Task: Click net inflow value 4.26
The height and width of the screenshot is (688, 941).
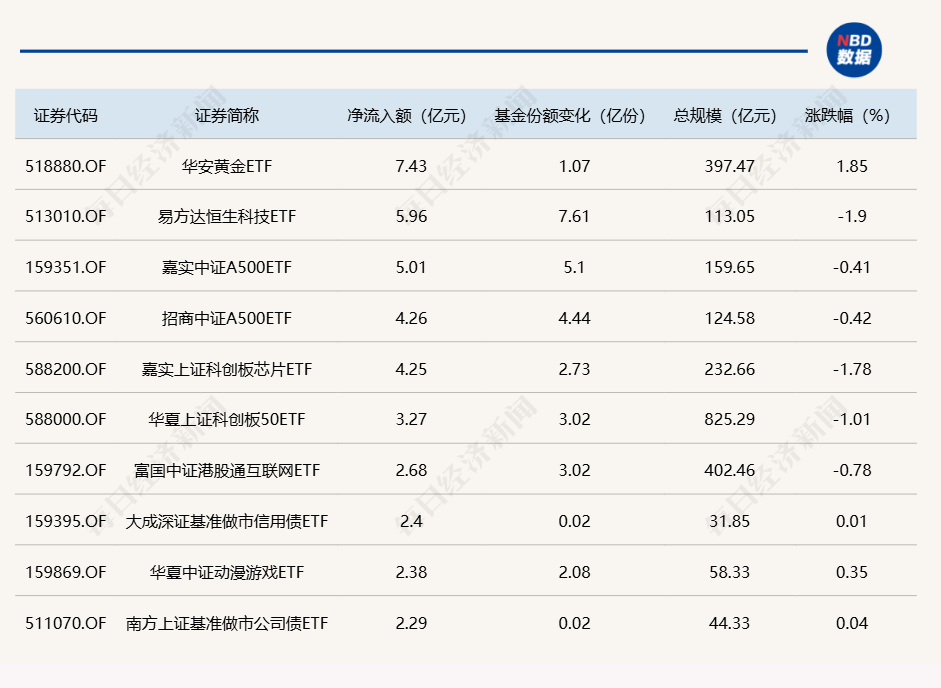Action: tap(411, 318)
